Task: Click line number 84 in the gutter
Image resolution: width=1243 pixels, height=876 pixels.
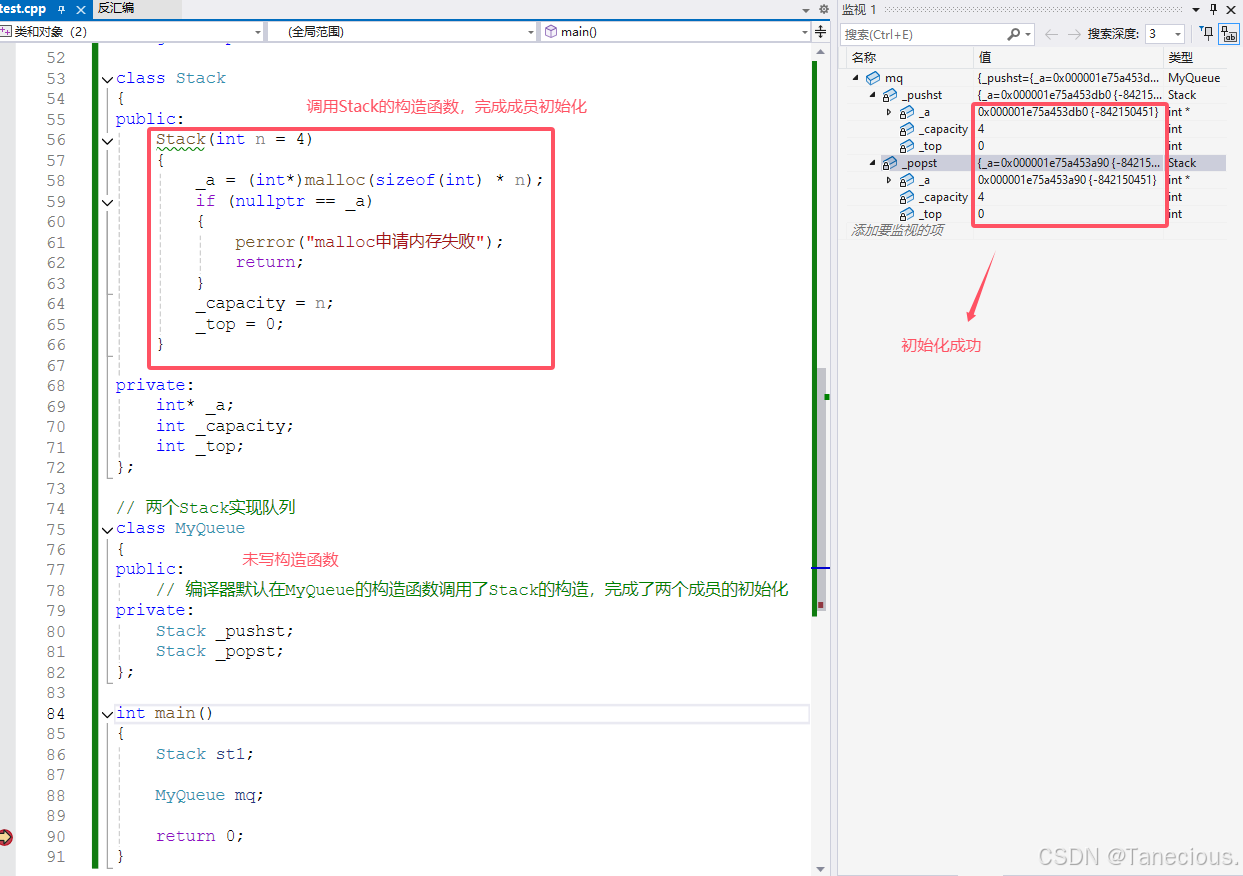Action: [55, 714]
